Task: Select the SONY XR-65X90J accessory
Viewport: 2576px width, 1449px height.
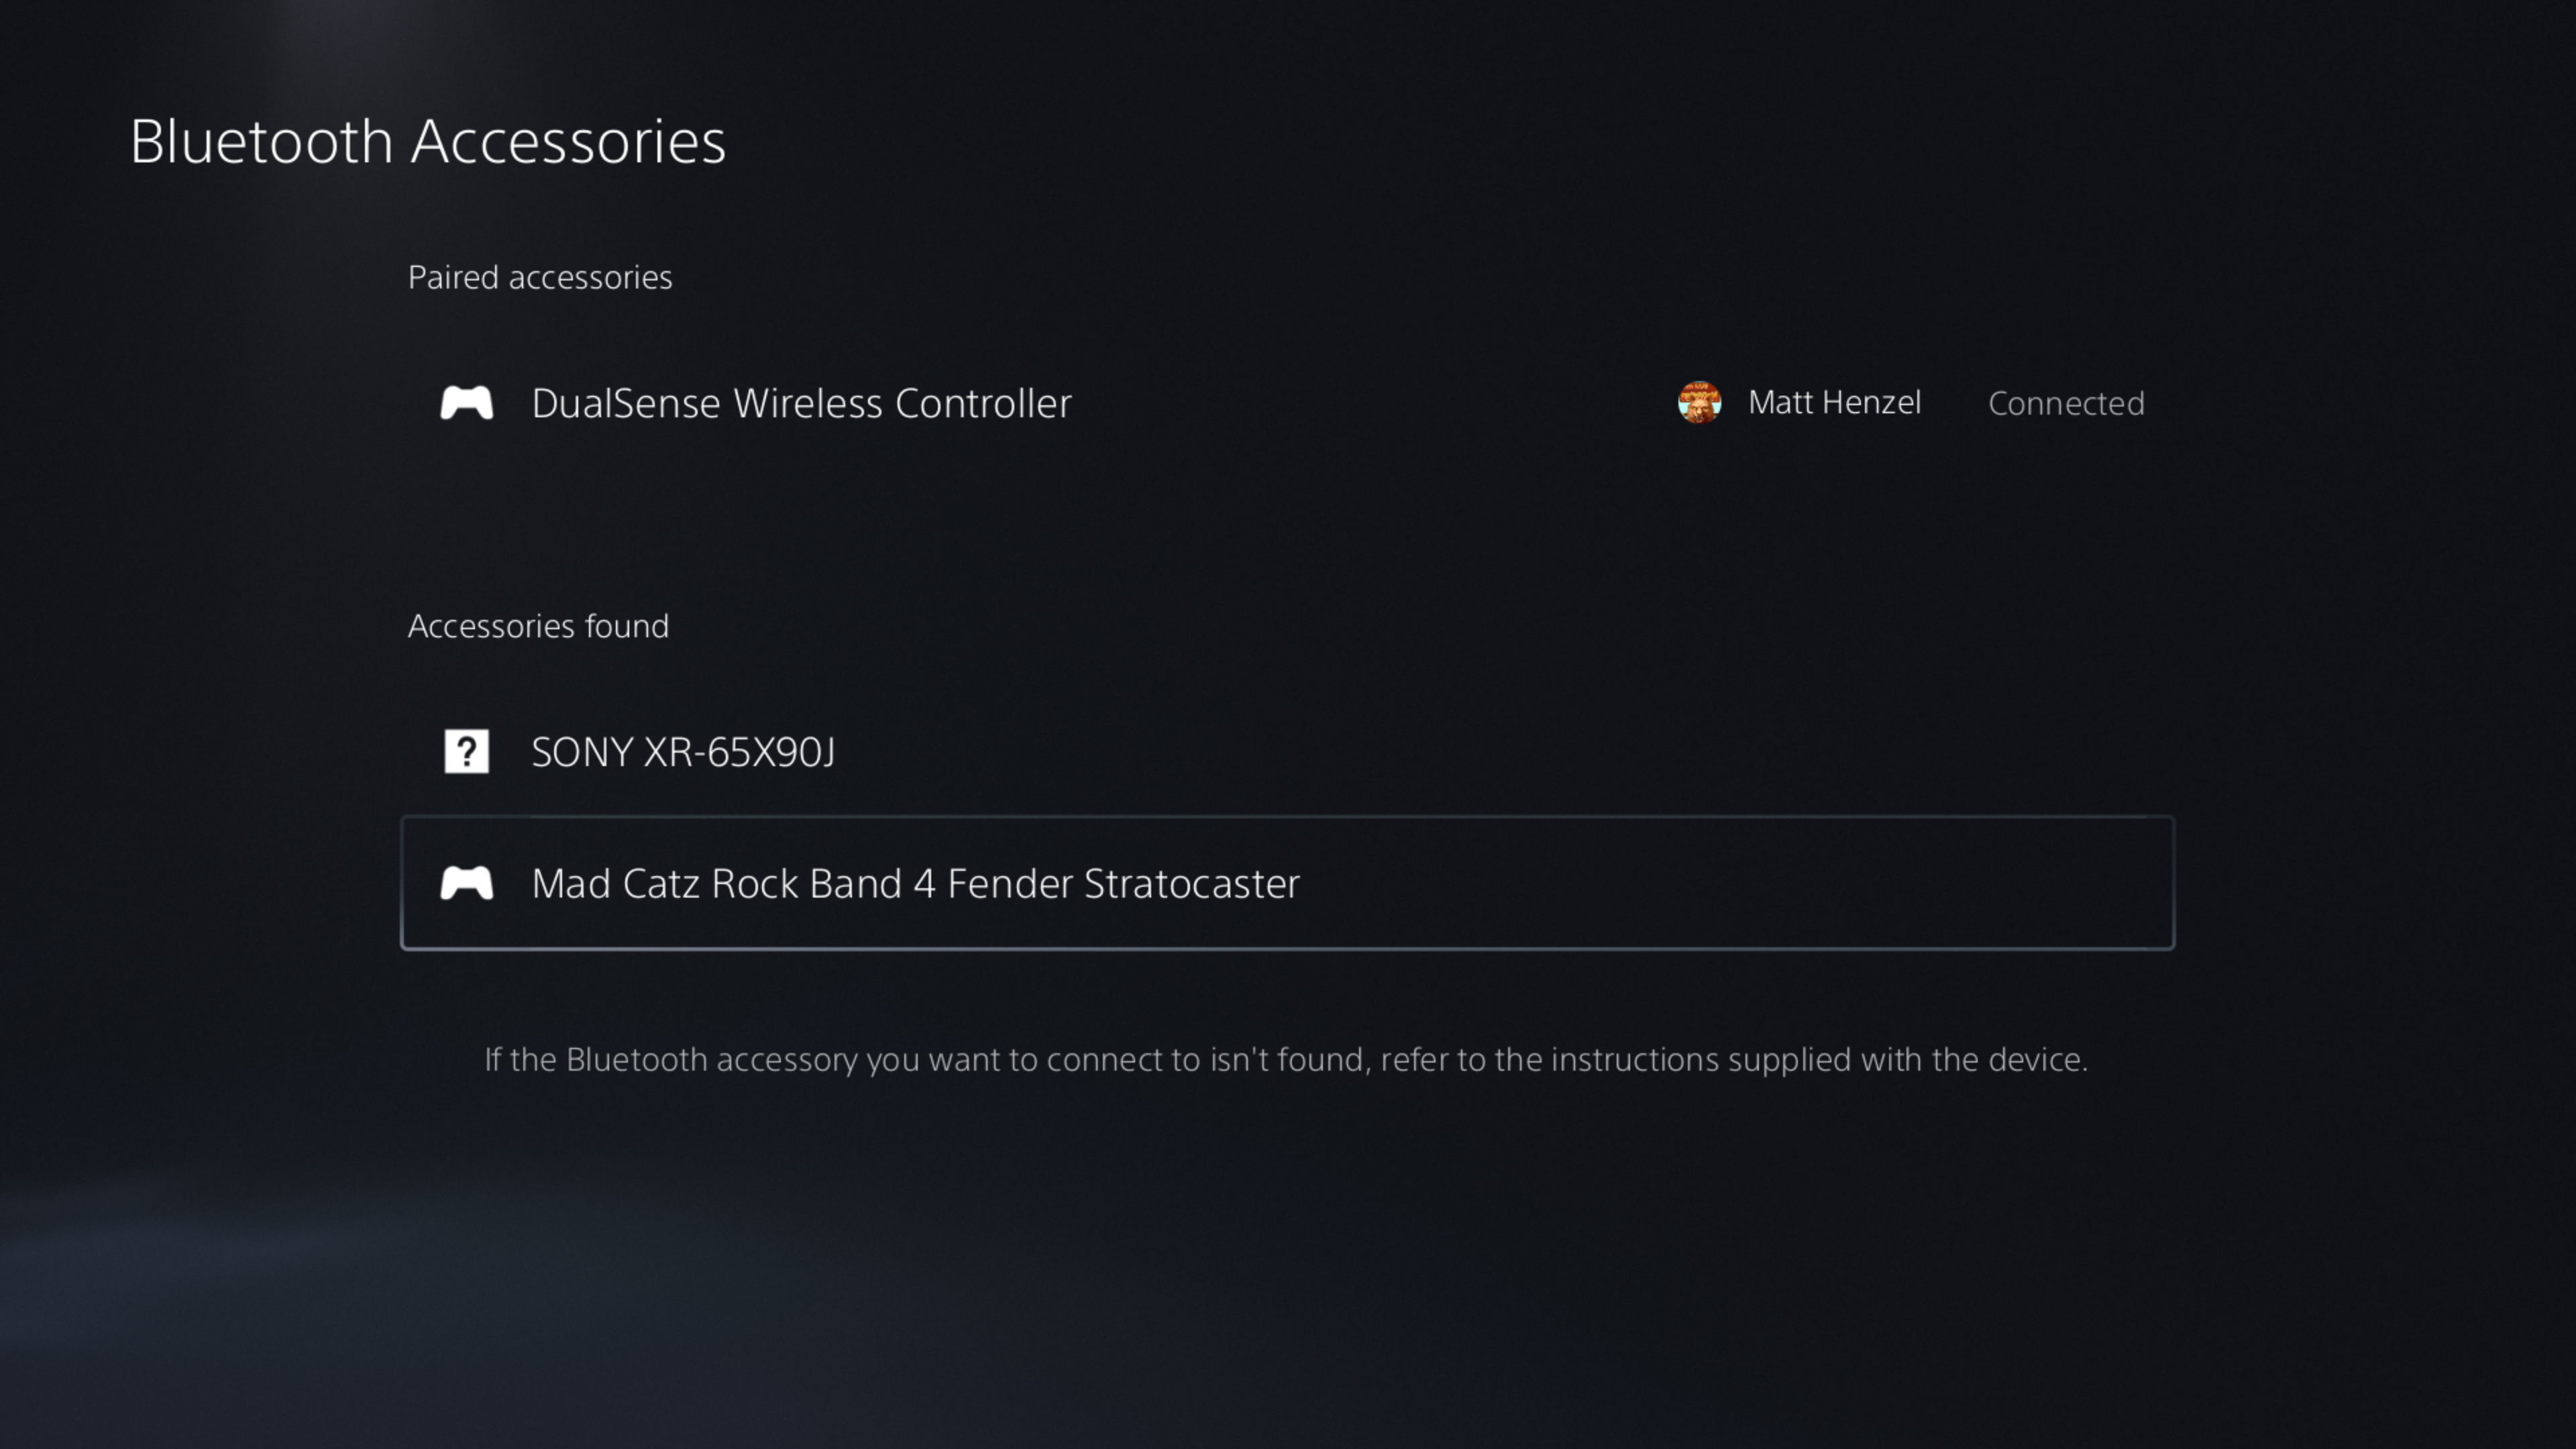Action: click(x=682, y=752)
